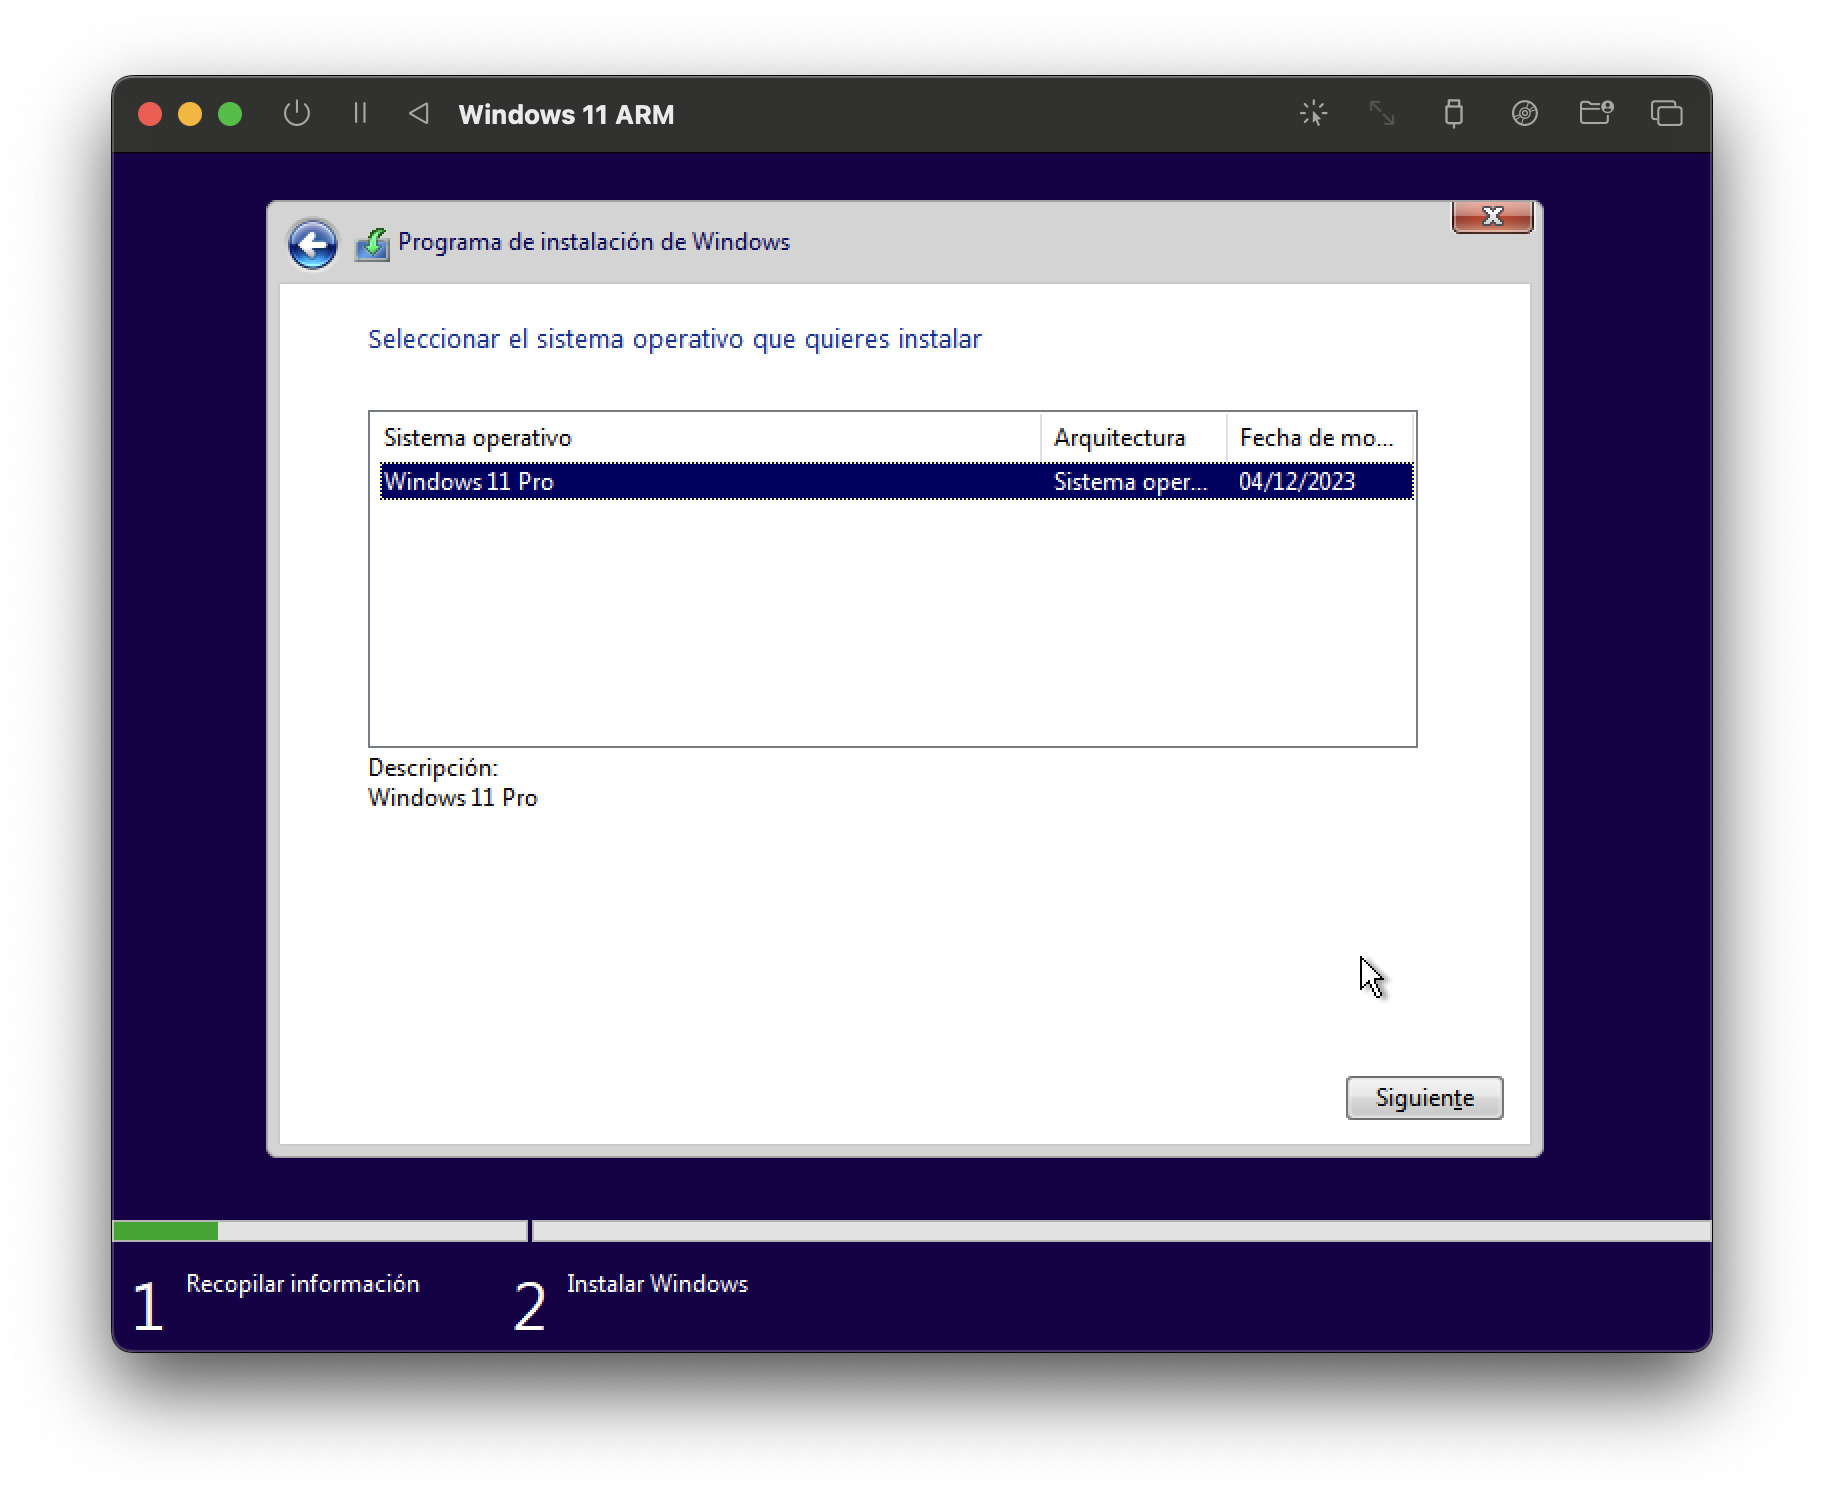This screenshot has width=1824, height=1500.
Task: Click the Fecha de mo... column header
Action: click(x=1319, y=438)
